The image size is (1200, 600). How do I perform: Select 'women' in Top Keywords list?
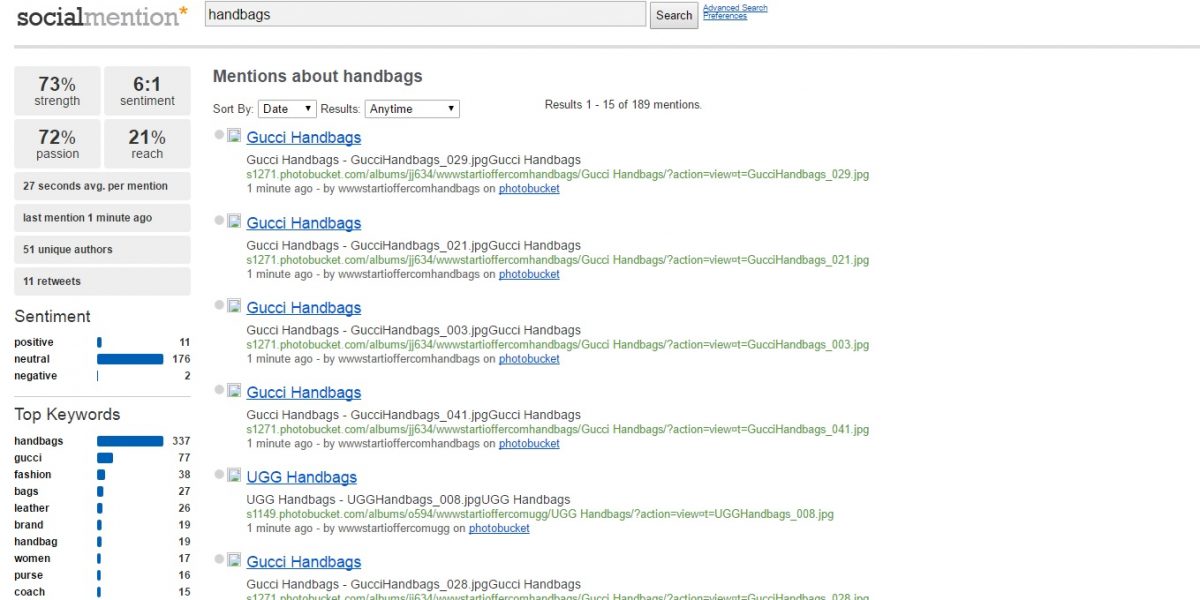pos(32,559)
